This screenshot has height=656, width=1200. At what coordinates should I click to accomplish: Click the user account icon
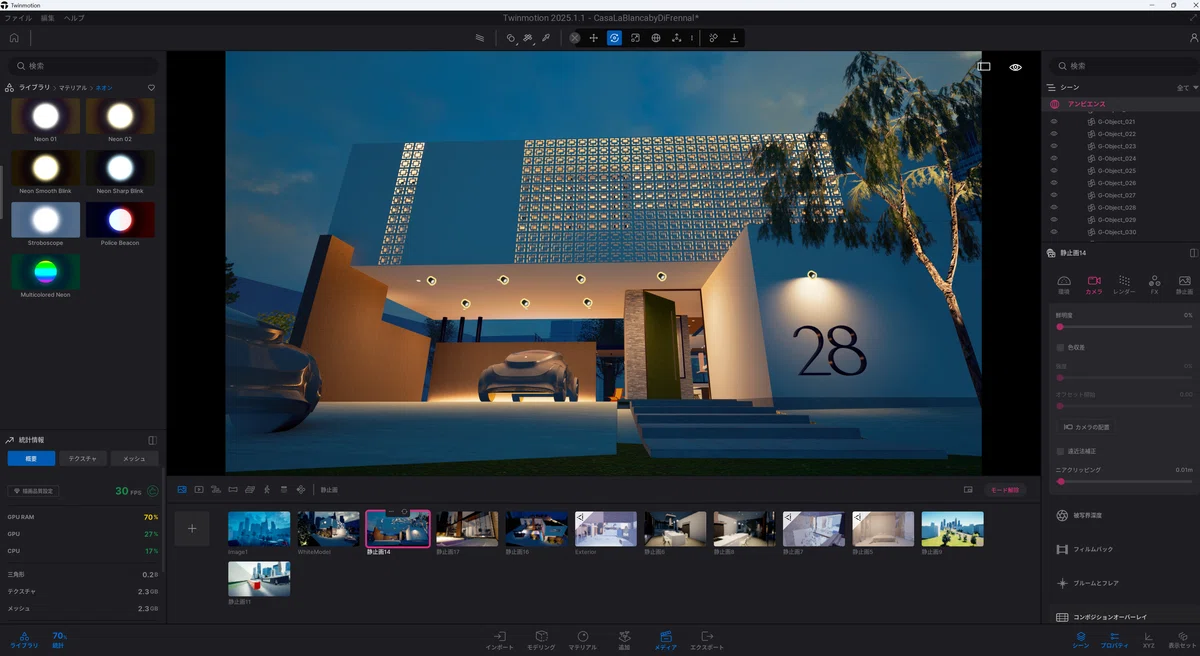(1194, 38)
